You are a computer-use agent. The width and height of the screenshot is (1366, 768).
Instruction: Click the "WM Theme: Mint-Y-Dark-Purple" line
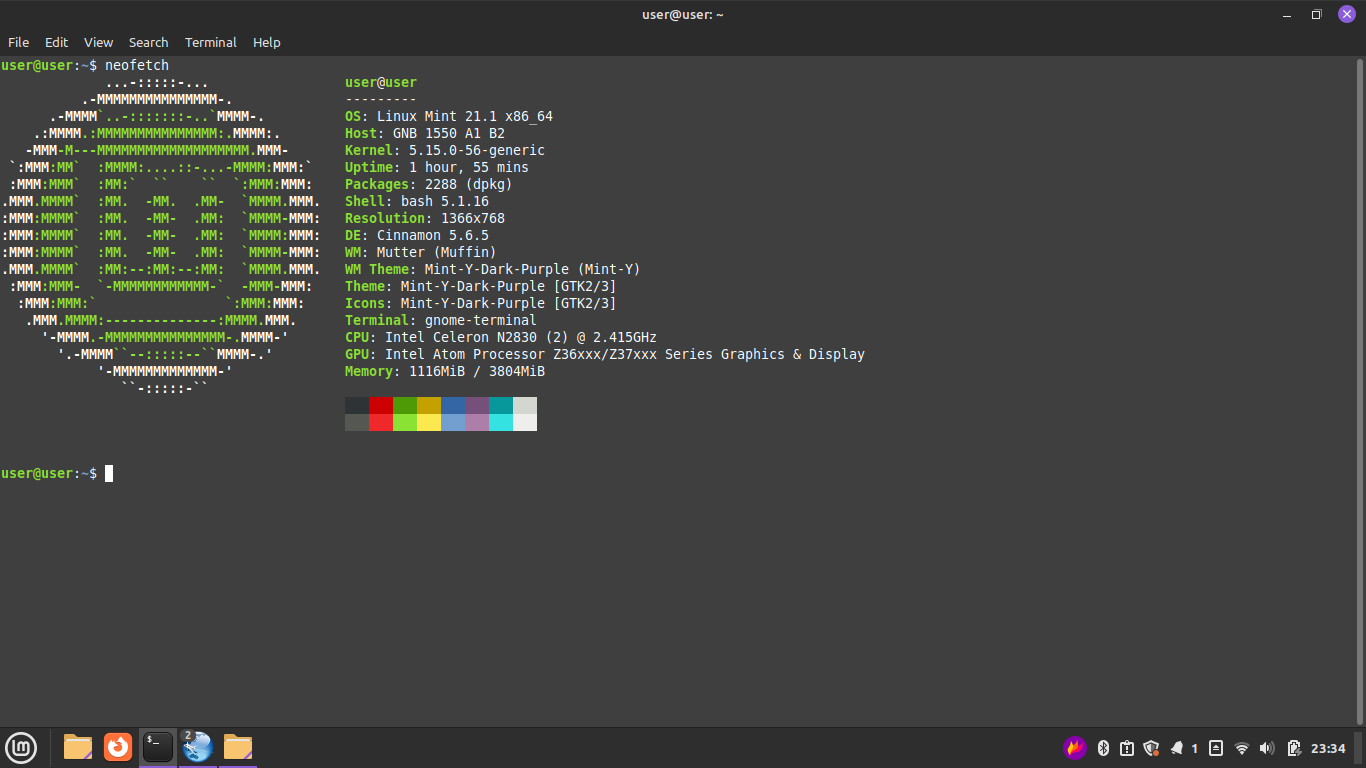493,269
